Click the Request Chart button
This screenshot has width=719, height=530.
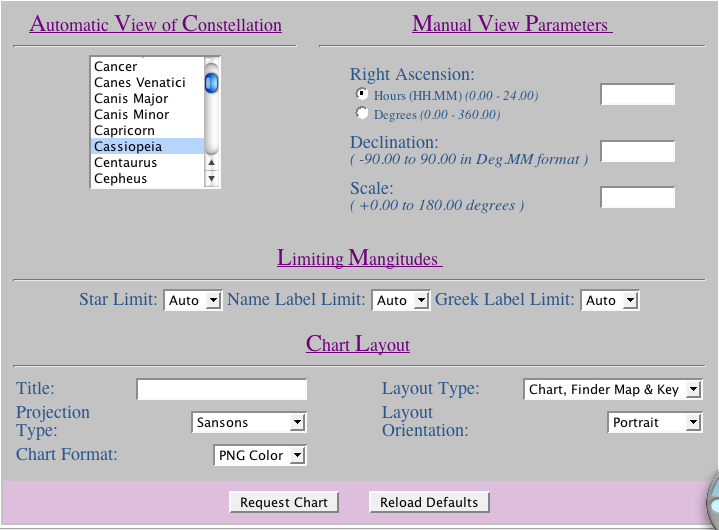point(284,502)
